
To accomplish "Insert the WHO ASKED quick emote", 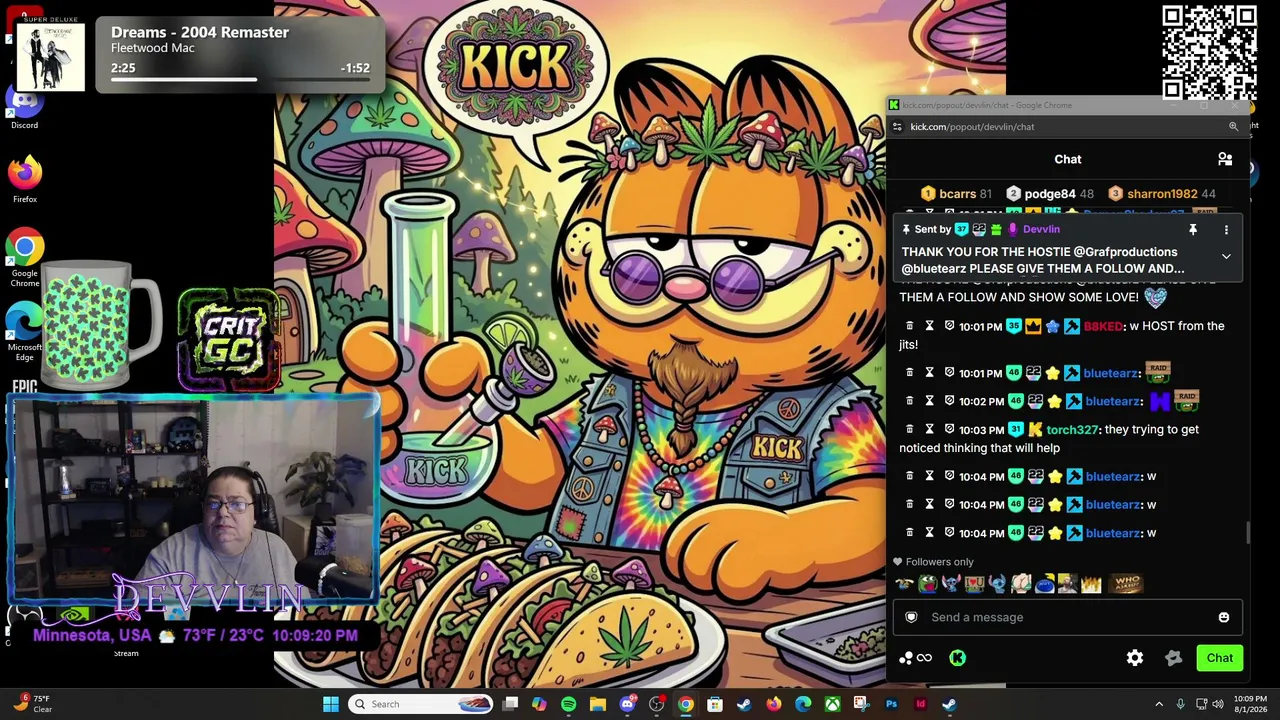I will coord(1127,584).
